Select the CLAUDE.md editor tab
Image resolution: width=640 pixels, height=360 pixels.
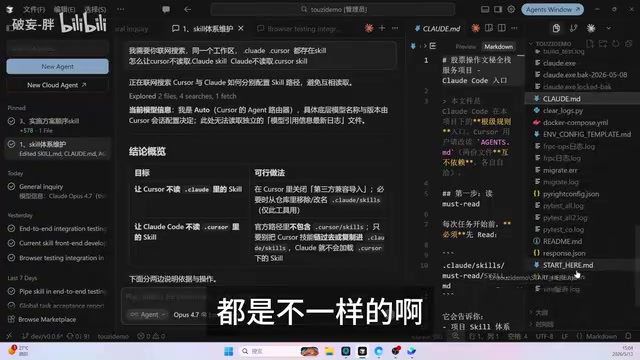[437, 29]
